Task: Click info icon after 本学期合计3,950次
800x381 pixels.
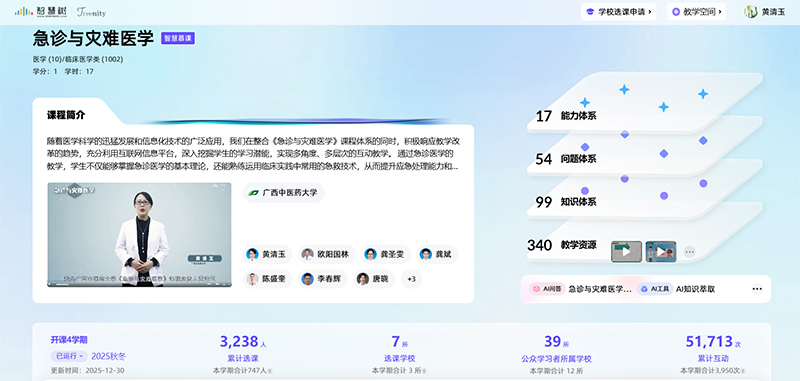Action: (743, 371)
